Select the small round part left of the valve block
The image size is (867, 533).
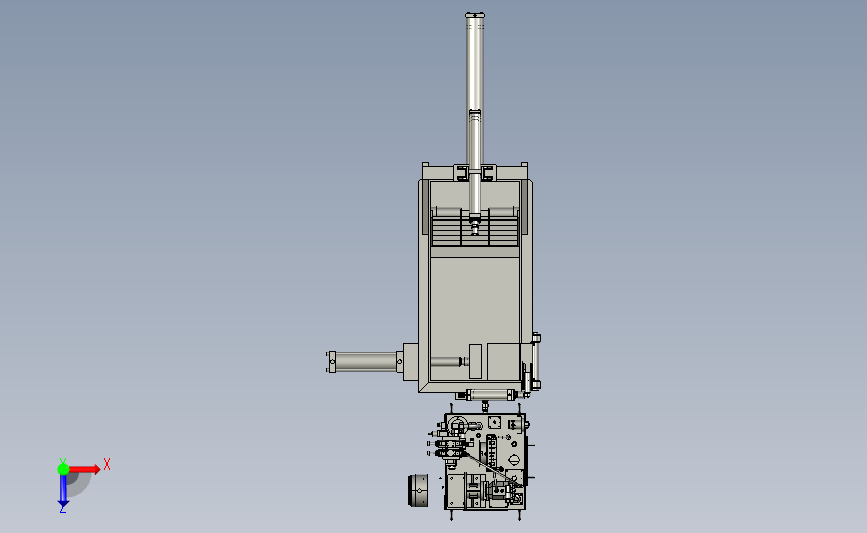tap(418, 490)
